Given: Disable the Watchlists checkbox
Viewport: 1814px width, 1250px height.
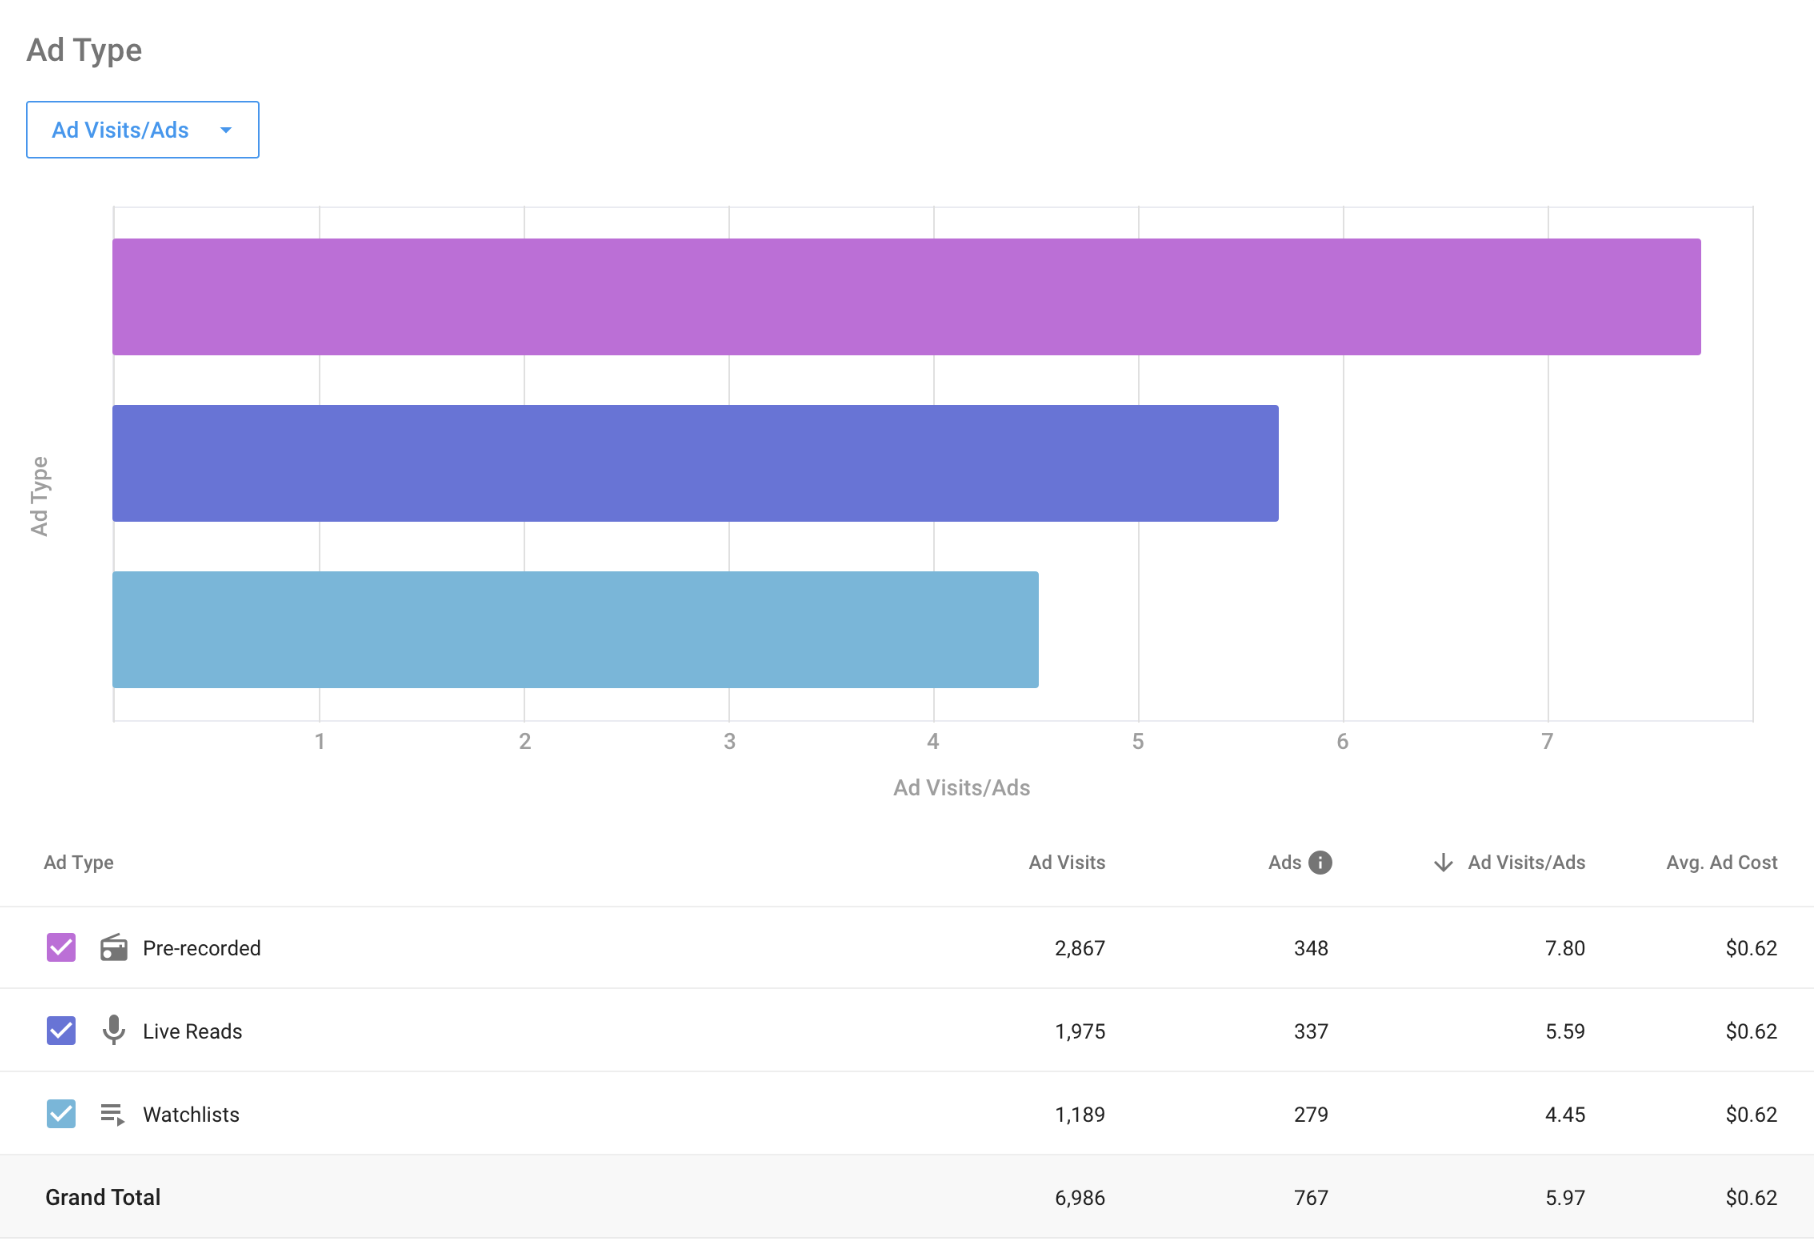Looking at the screenshot, I should 61,1113.
